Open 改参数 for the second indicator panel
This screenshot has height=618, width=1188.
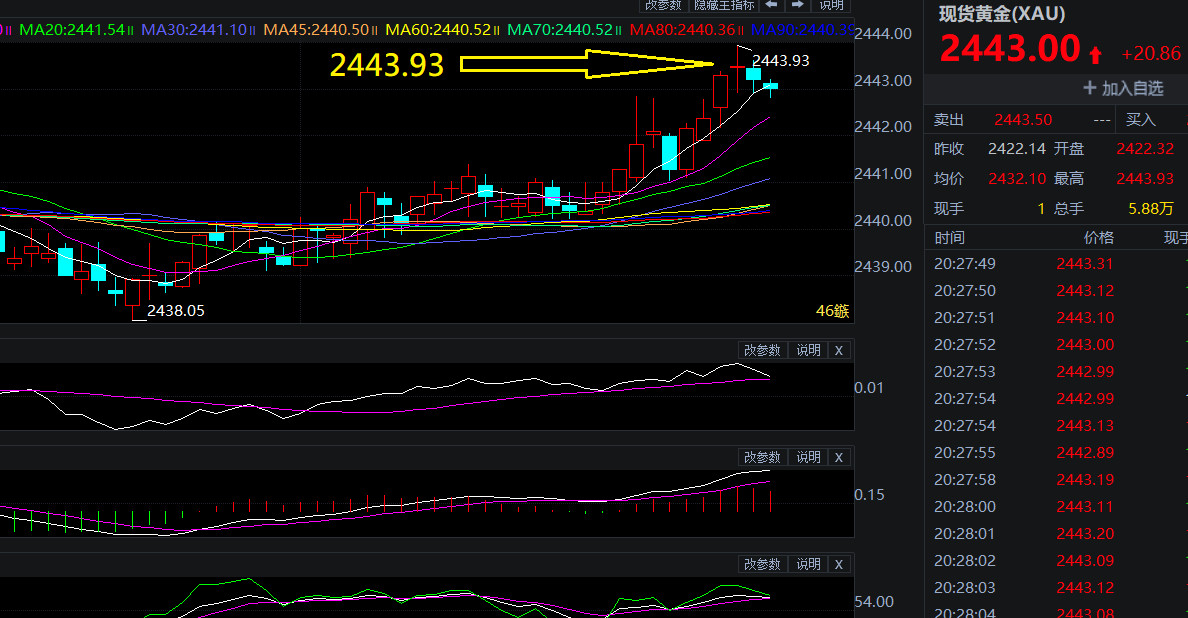point(762,457)
